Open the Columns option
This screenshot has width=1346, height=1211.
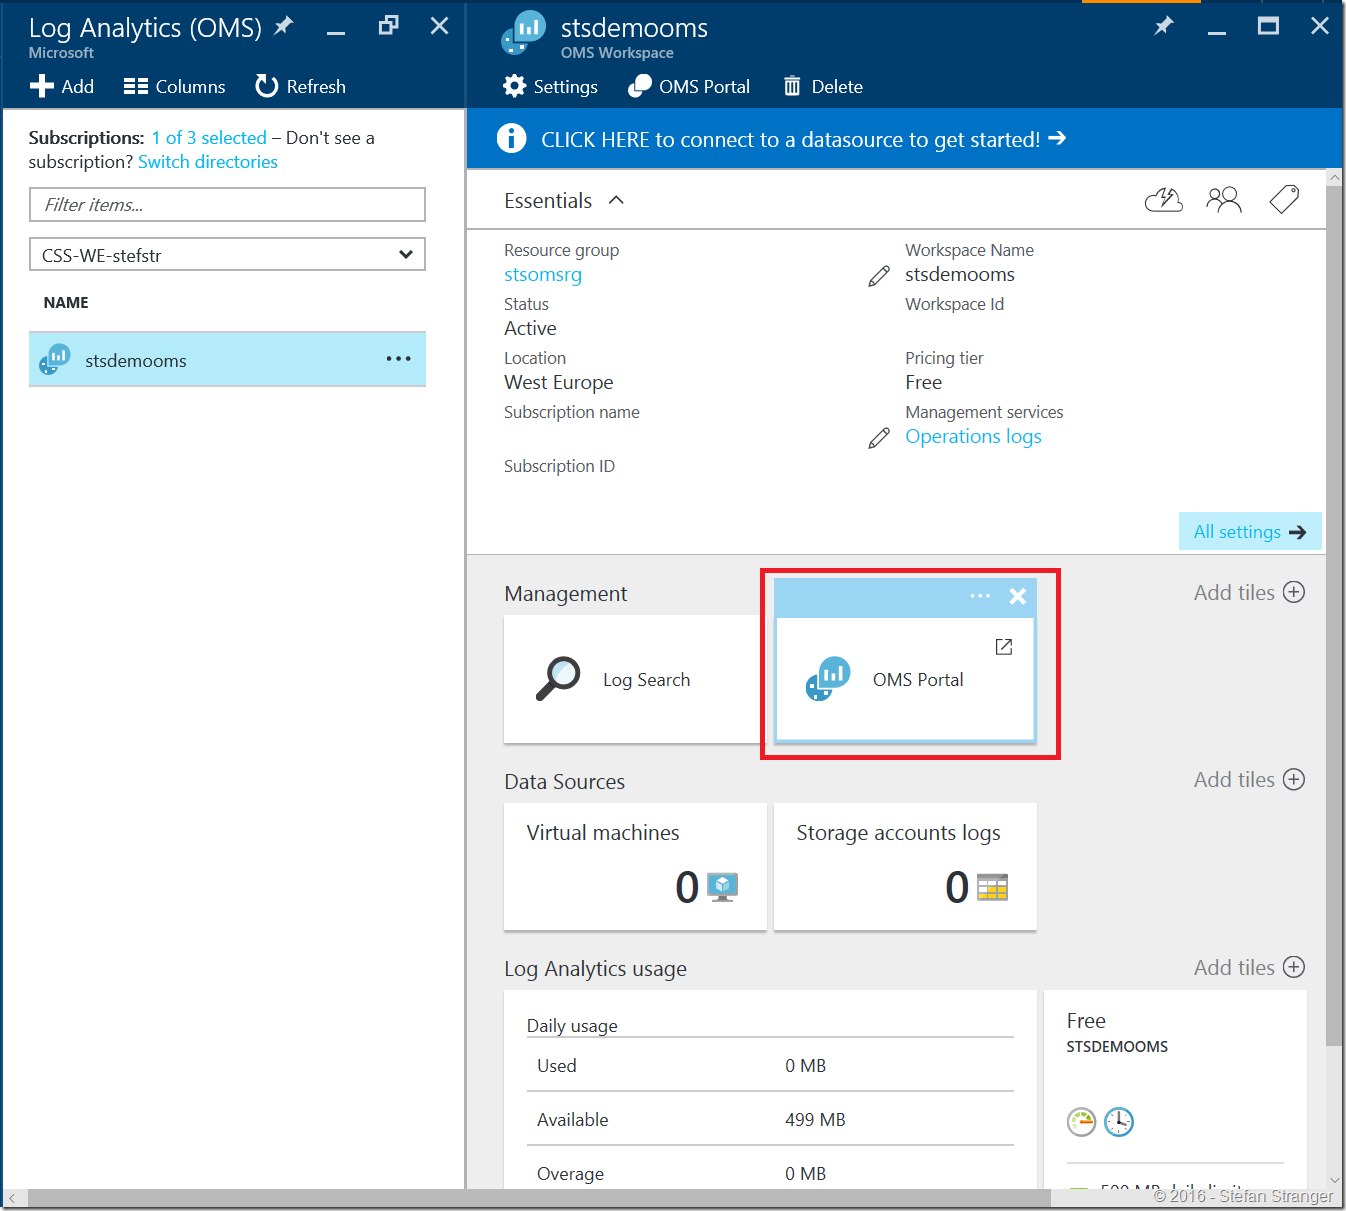tap(175, 87)
